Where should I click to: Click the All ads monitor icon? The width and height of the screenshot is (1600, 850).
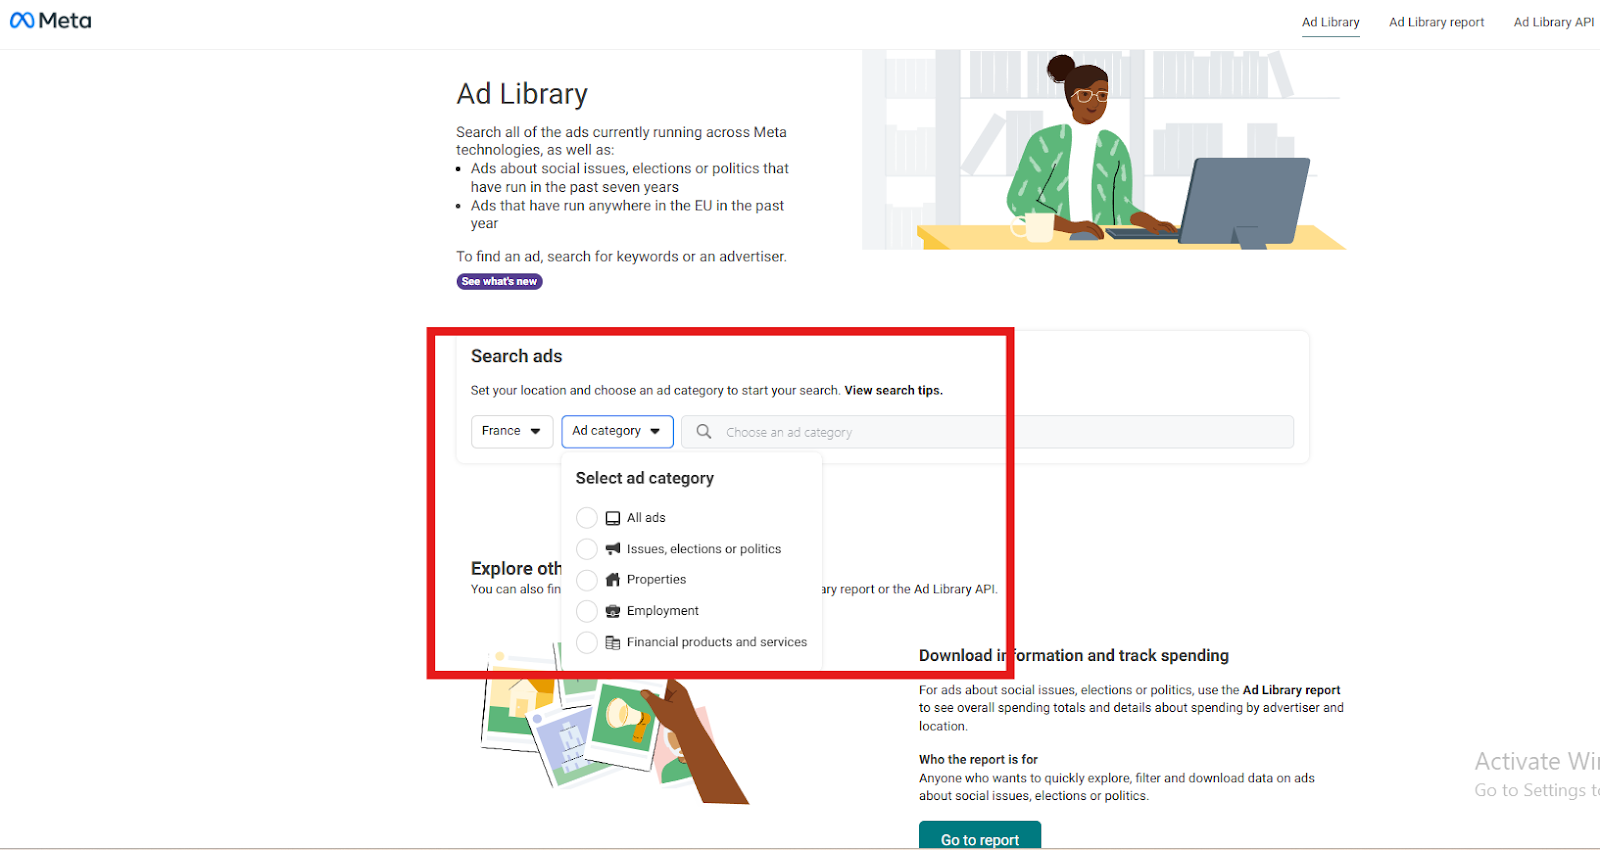[x=613, y=518]
